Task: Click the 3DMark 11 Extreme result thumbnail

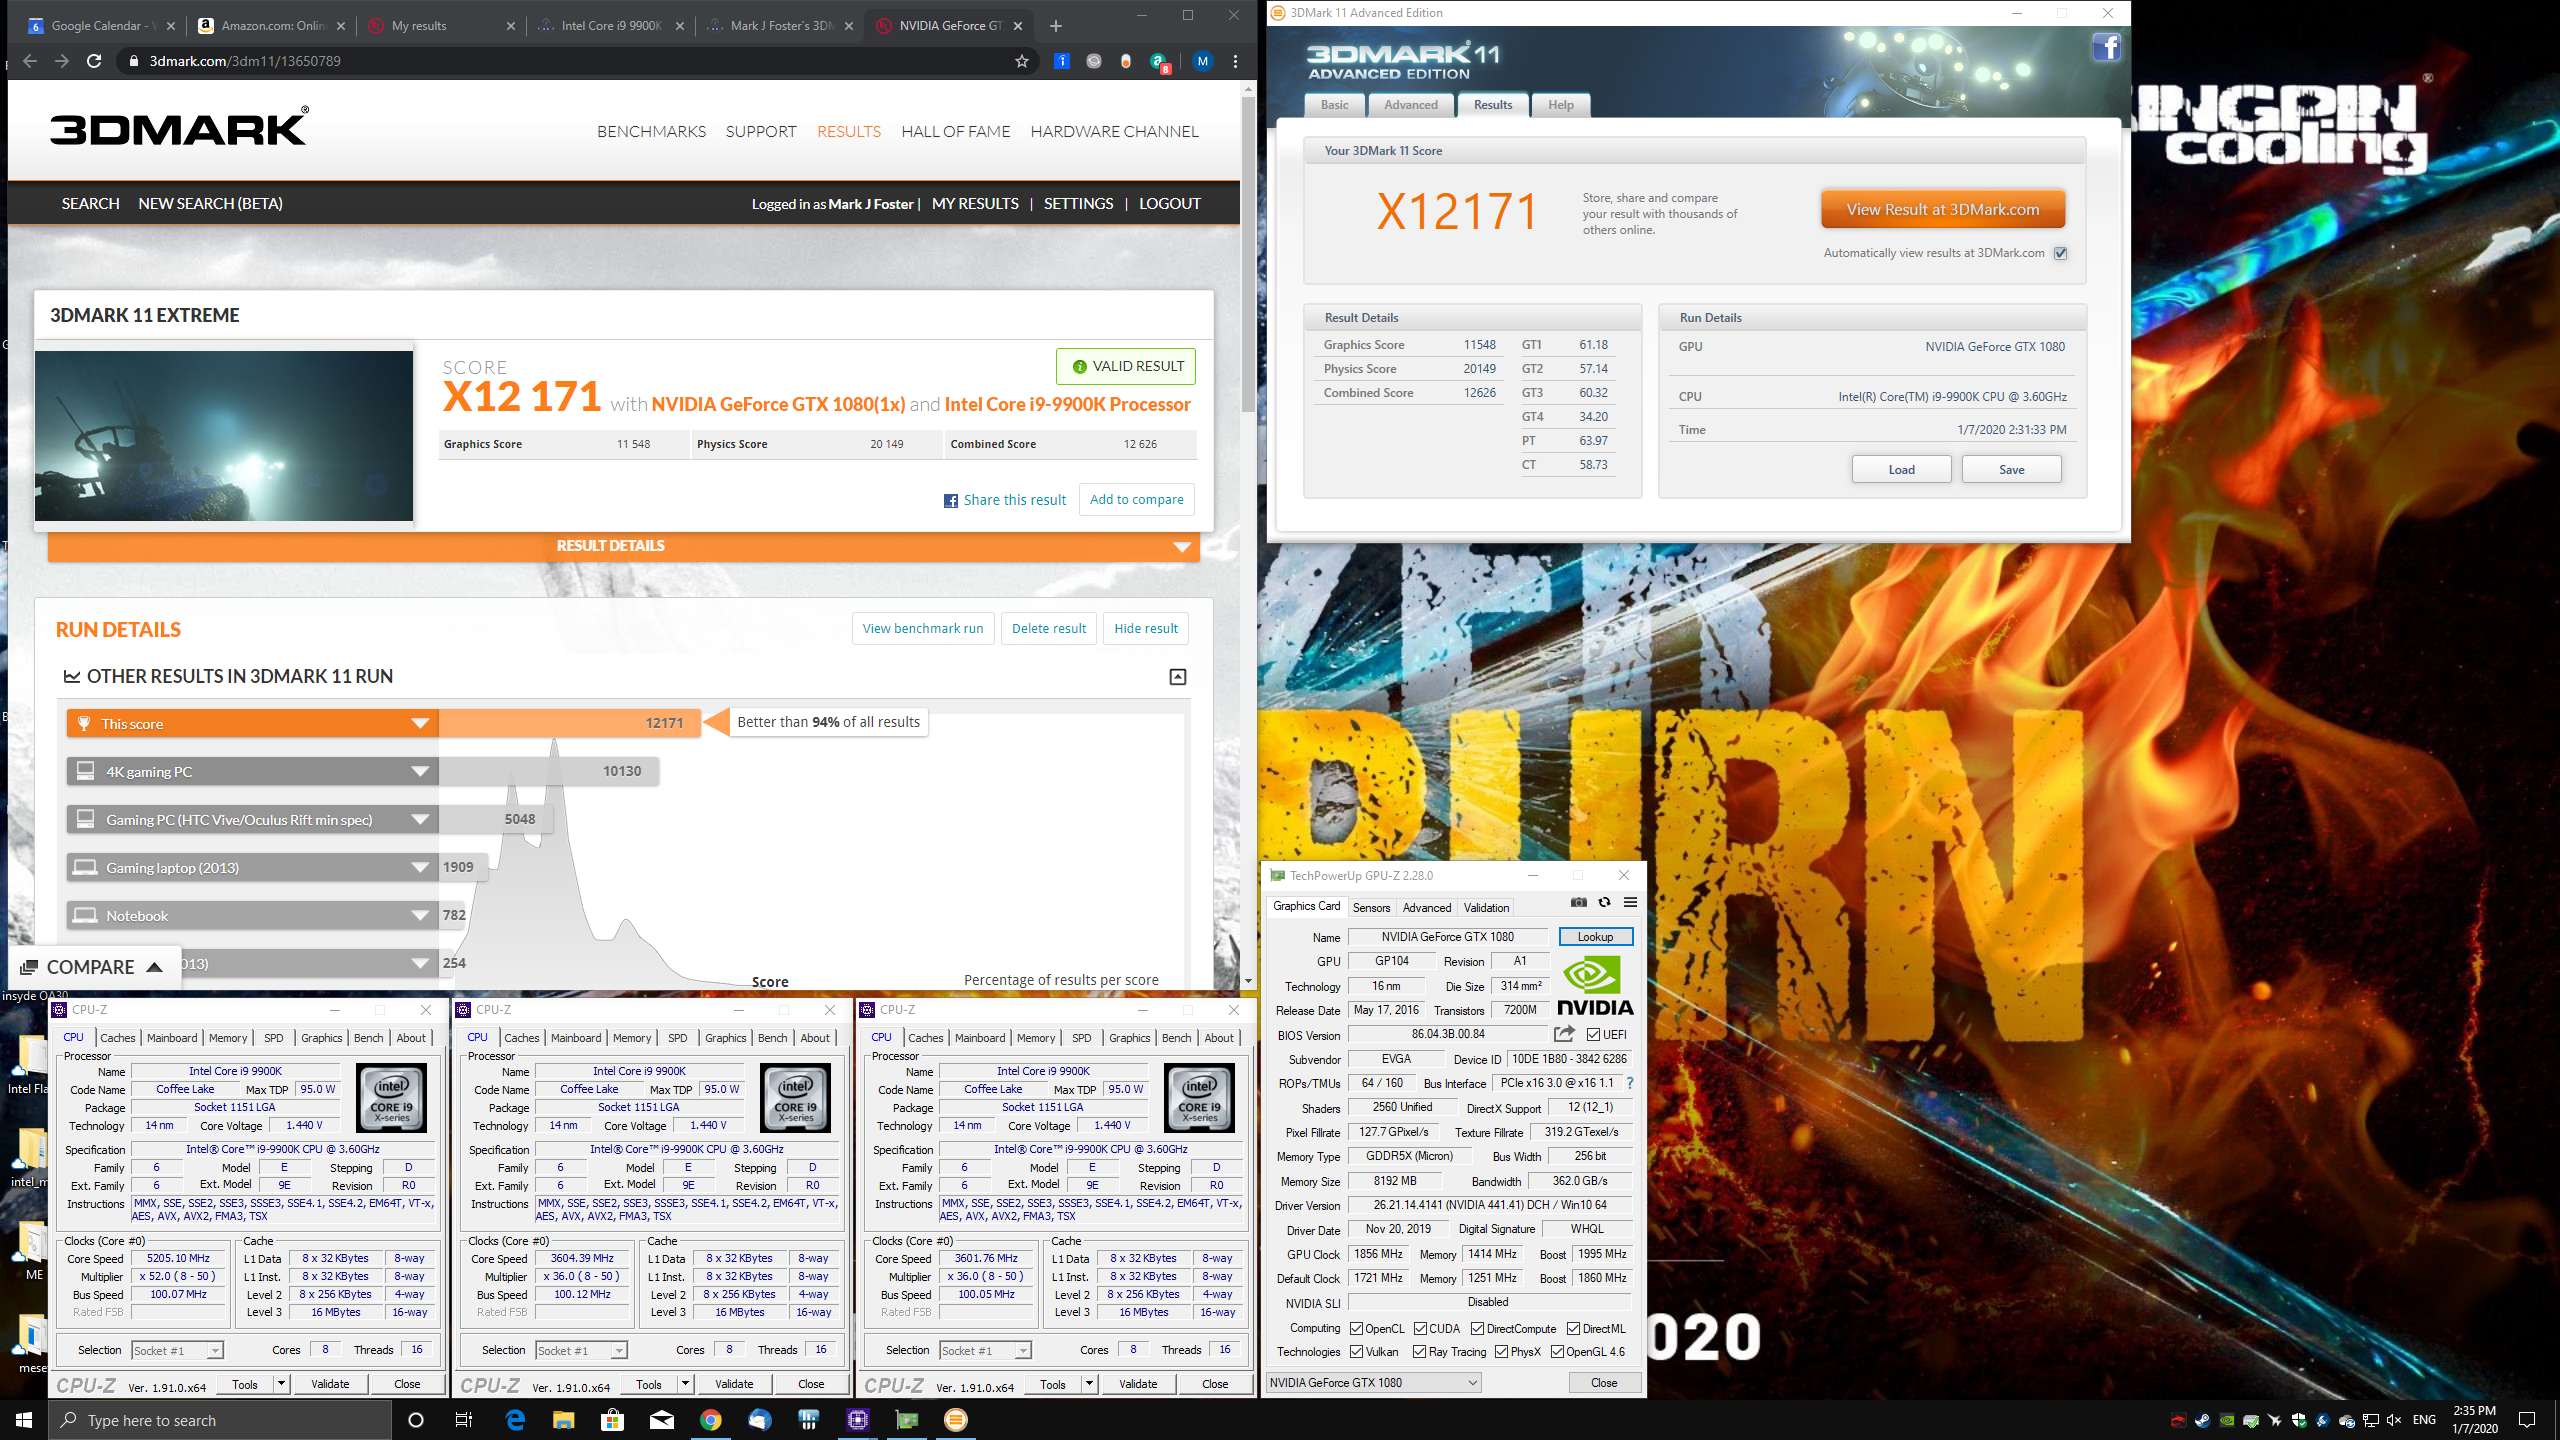Action: coord(224,435)
